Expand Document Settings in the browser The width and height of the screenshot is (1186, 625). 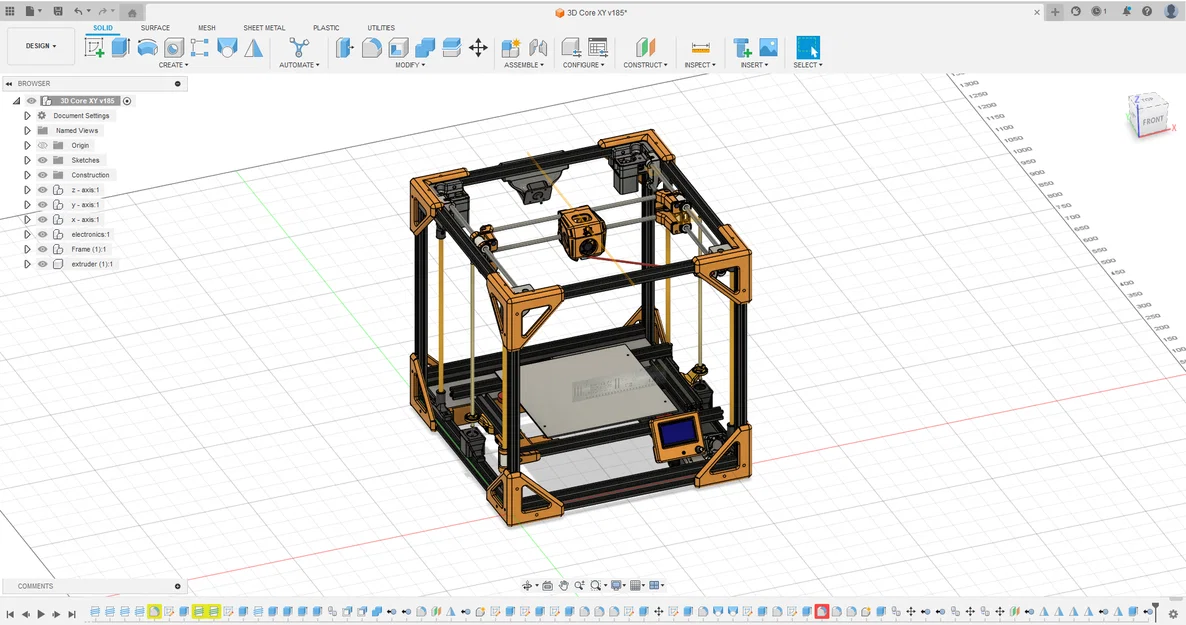(x=25, y=115)
